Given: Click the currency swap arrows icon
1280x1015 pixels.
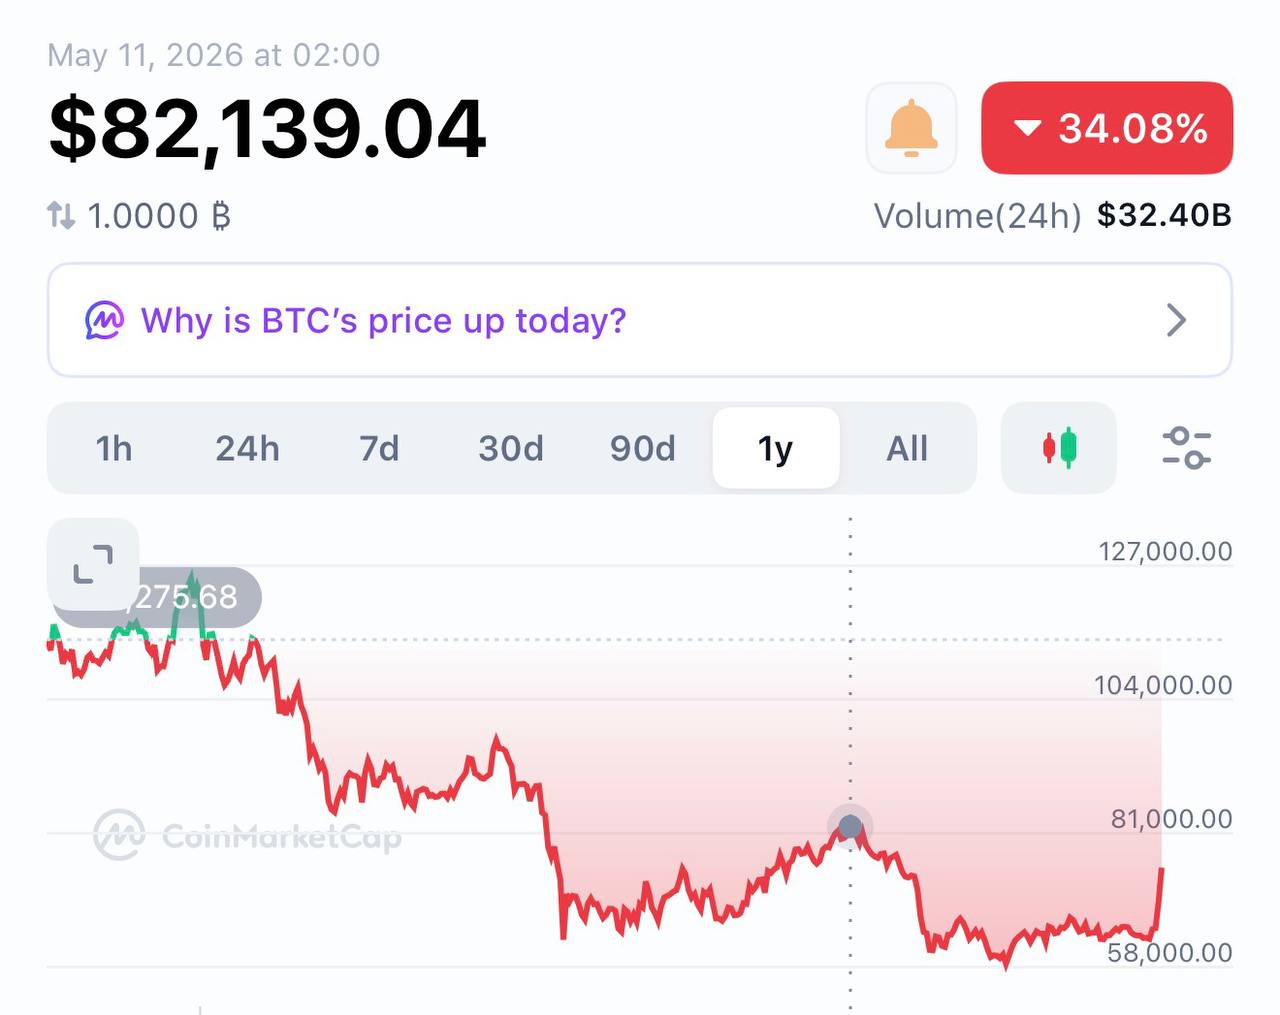Looking at the screenshot, I should click(x=61, y=215).
